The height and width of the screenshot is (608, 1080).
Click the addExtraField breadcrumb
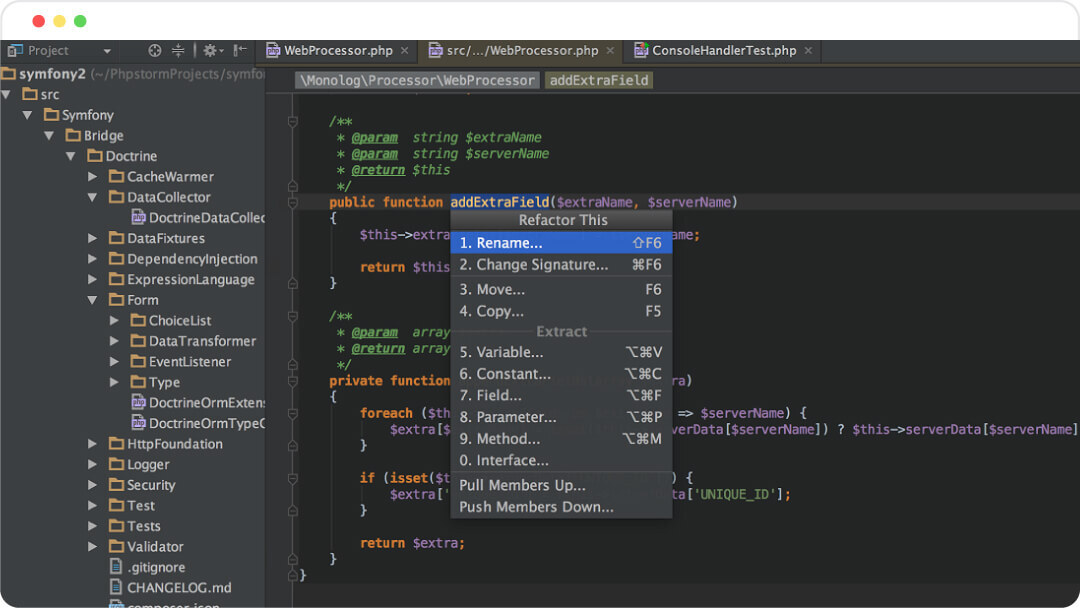point(599,80)
